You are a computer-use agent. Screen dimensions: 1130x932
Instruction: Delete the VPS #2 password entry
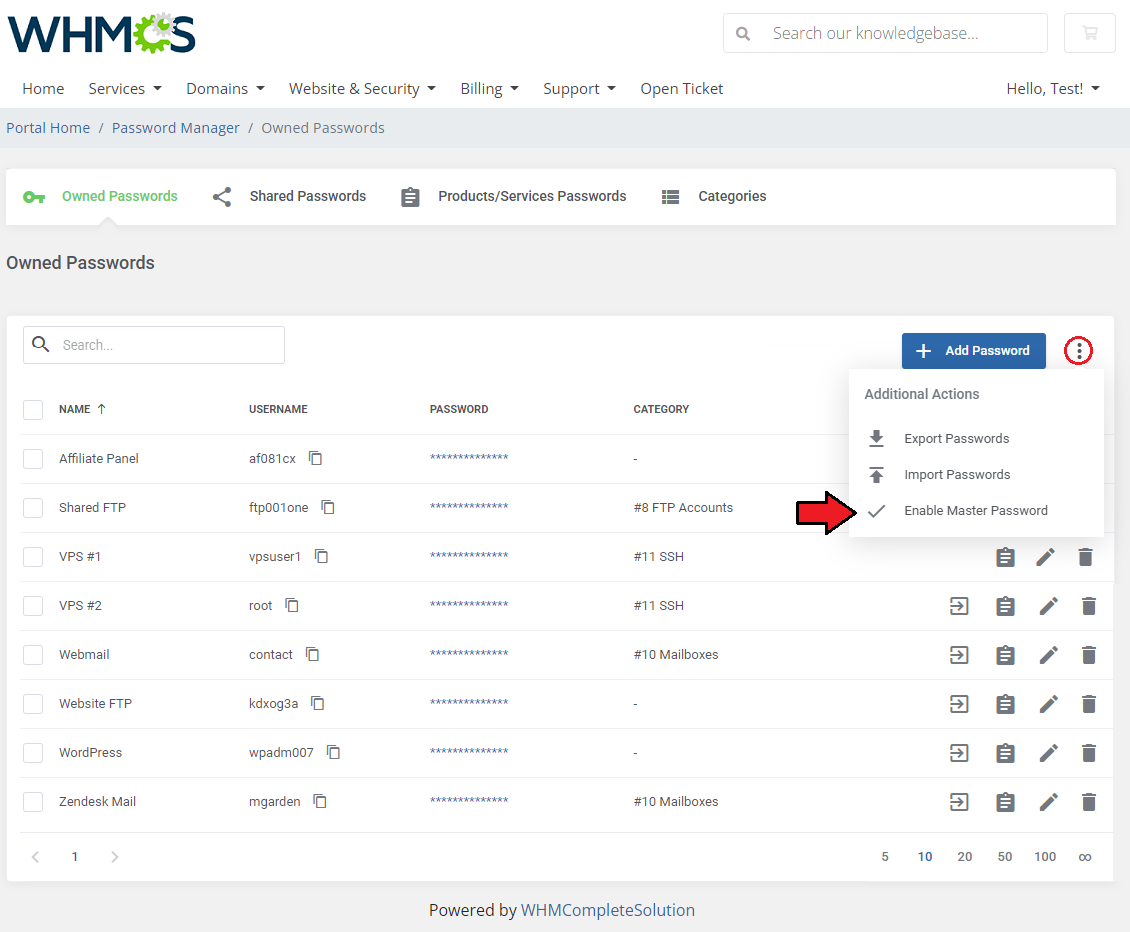click(x=1089, y=606)
